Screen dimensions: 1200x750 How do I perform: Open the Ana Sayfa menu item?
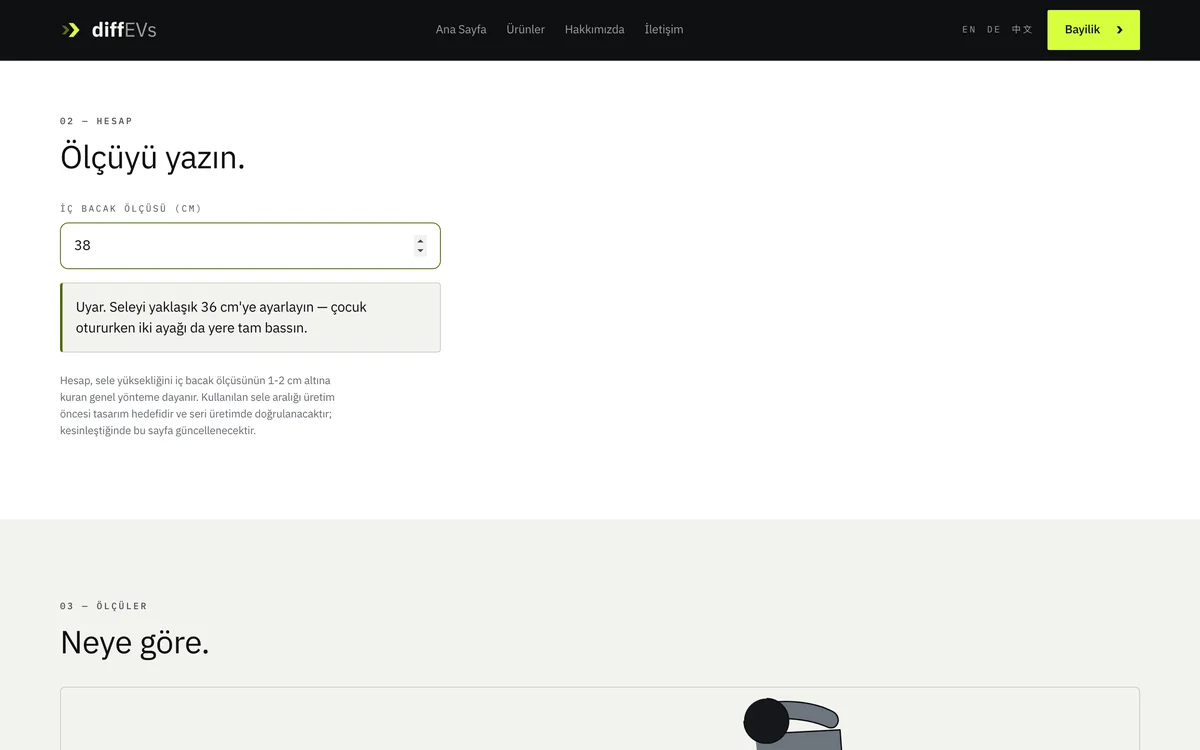point(461,30)
